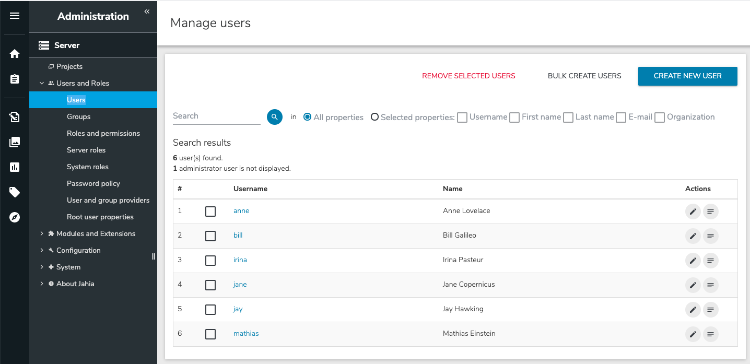The width and height of the screenshot is (750, 364).
Task: Open the tag icon in sidebar
Action: pos(14,192)
